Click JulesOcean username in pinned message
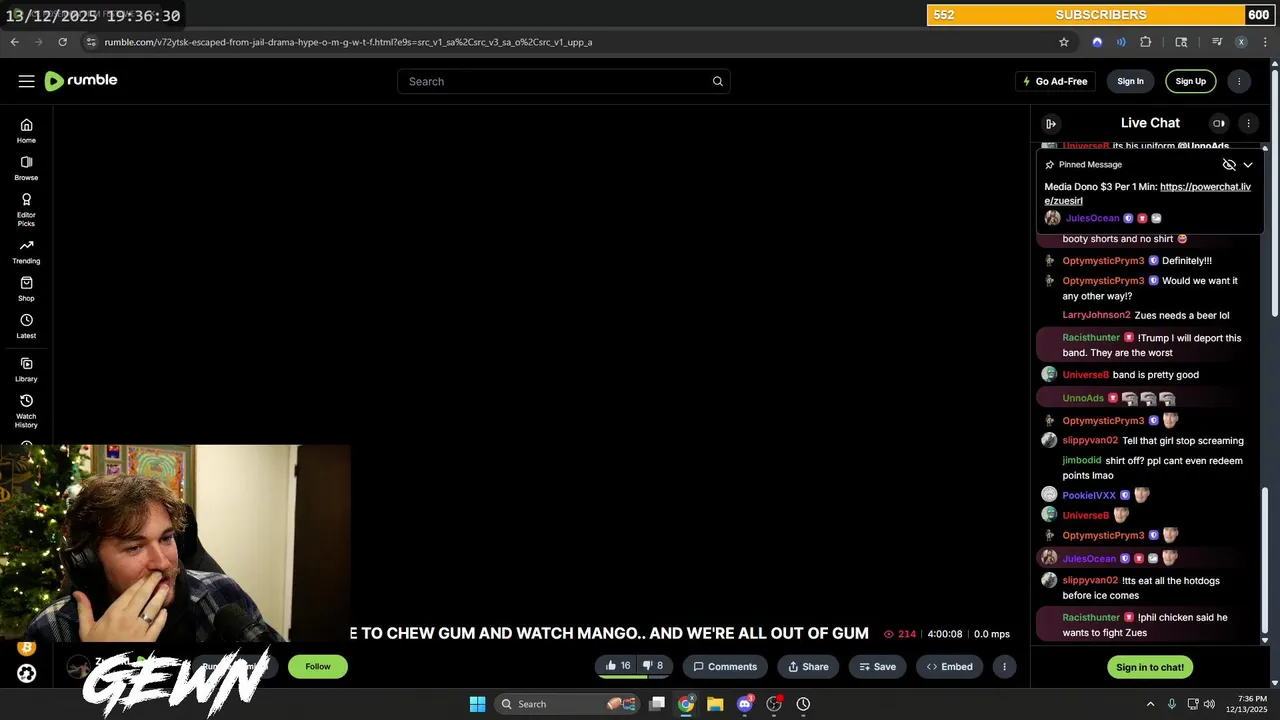The height and width of the screenshot is (720, 1280). coord(1092,218)
